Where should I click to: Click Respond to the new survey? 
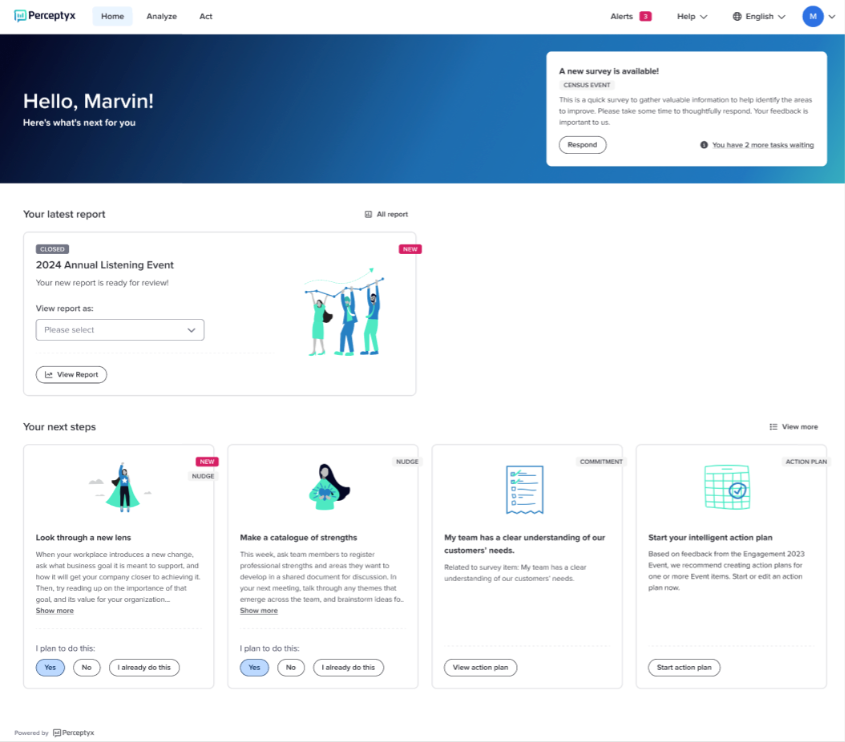coord(582,145)
